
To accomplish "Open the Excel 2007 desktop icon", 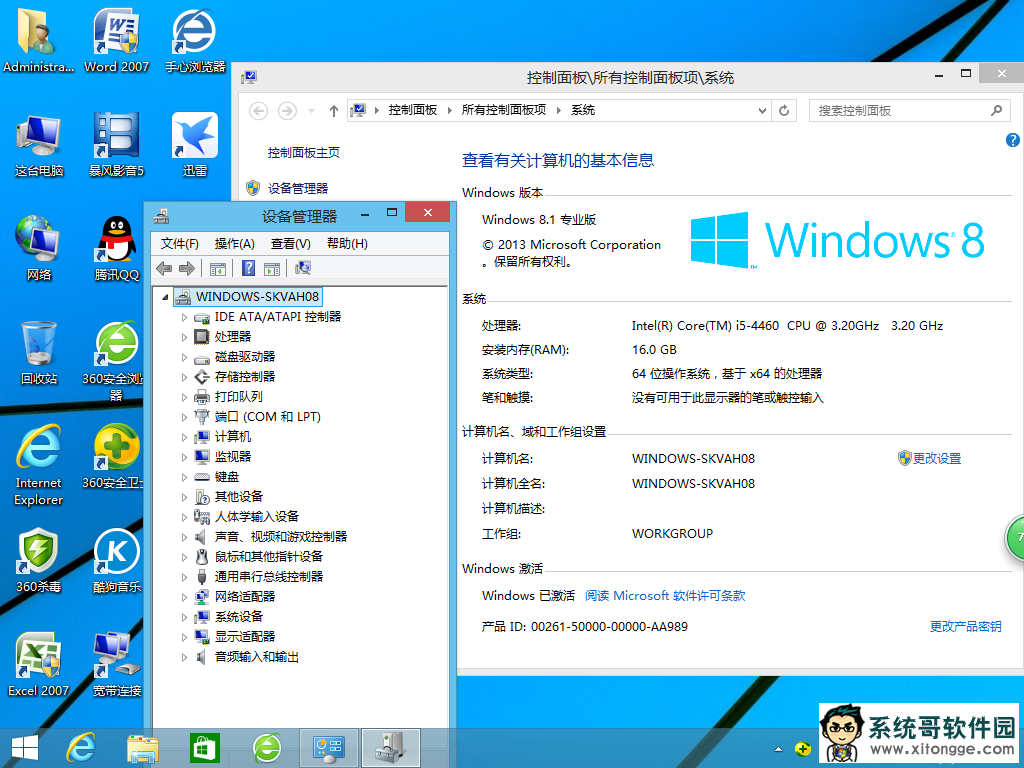I will pos(39,665).
